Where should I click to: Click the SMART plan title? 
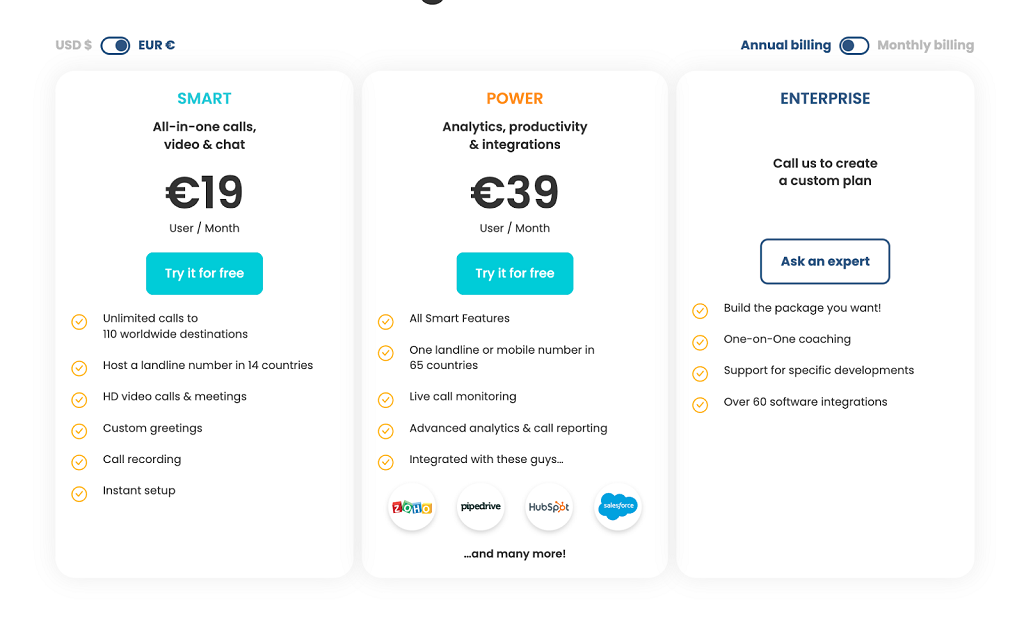tap(204, 98)
